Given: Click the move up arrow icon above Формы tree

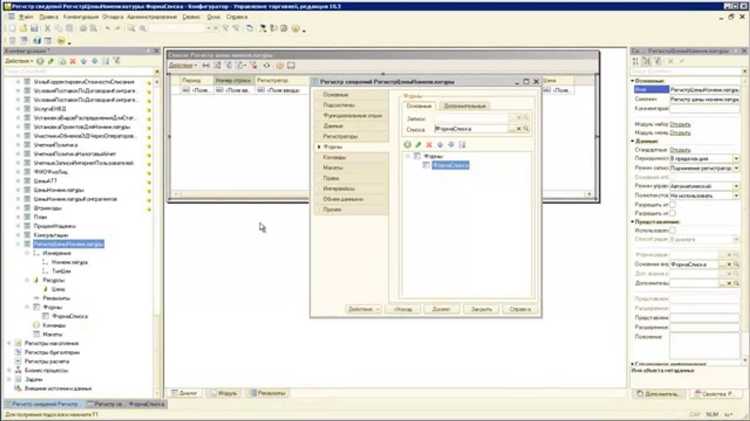Looking at the screenshot, I should coord(440,144).
